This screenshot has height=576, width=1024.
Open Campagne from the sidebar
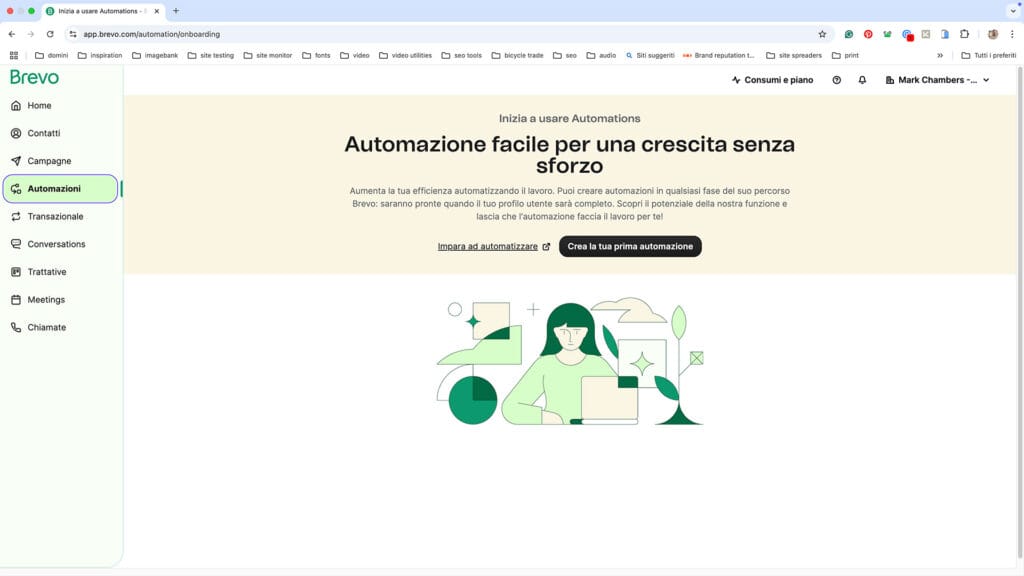(49, 161)
